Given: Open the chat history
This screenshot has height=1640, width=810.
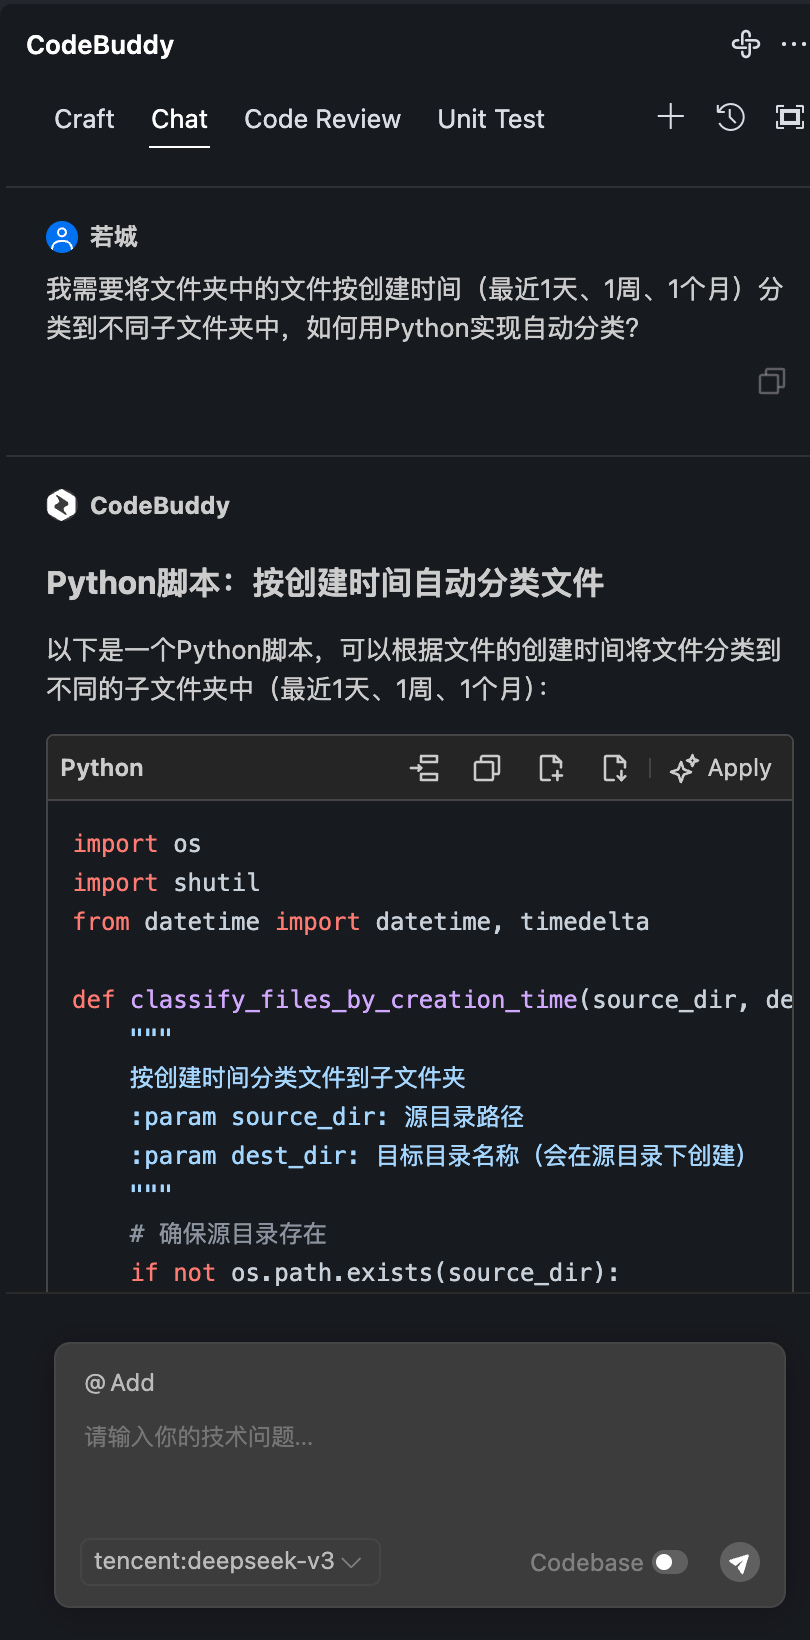Looking at the screenshot, I should tap(731, 117).
